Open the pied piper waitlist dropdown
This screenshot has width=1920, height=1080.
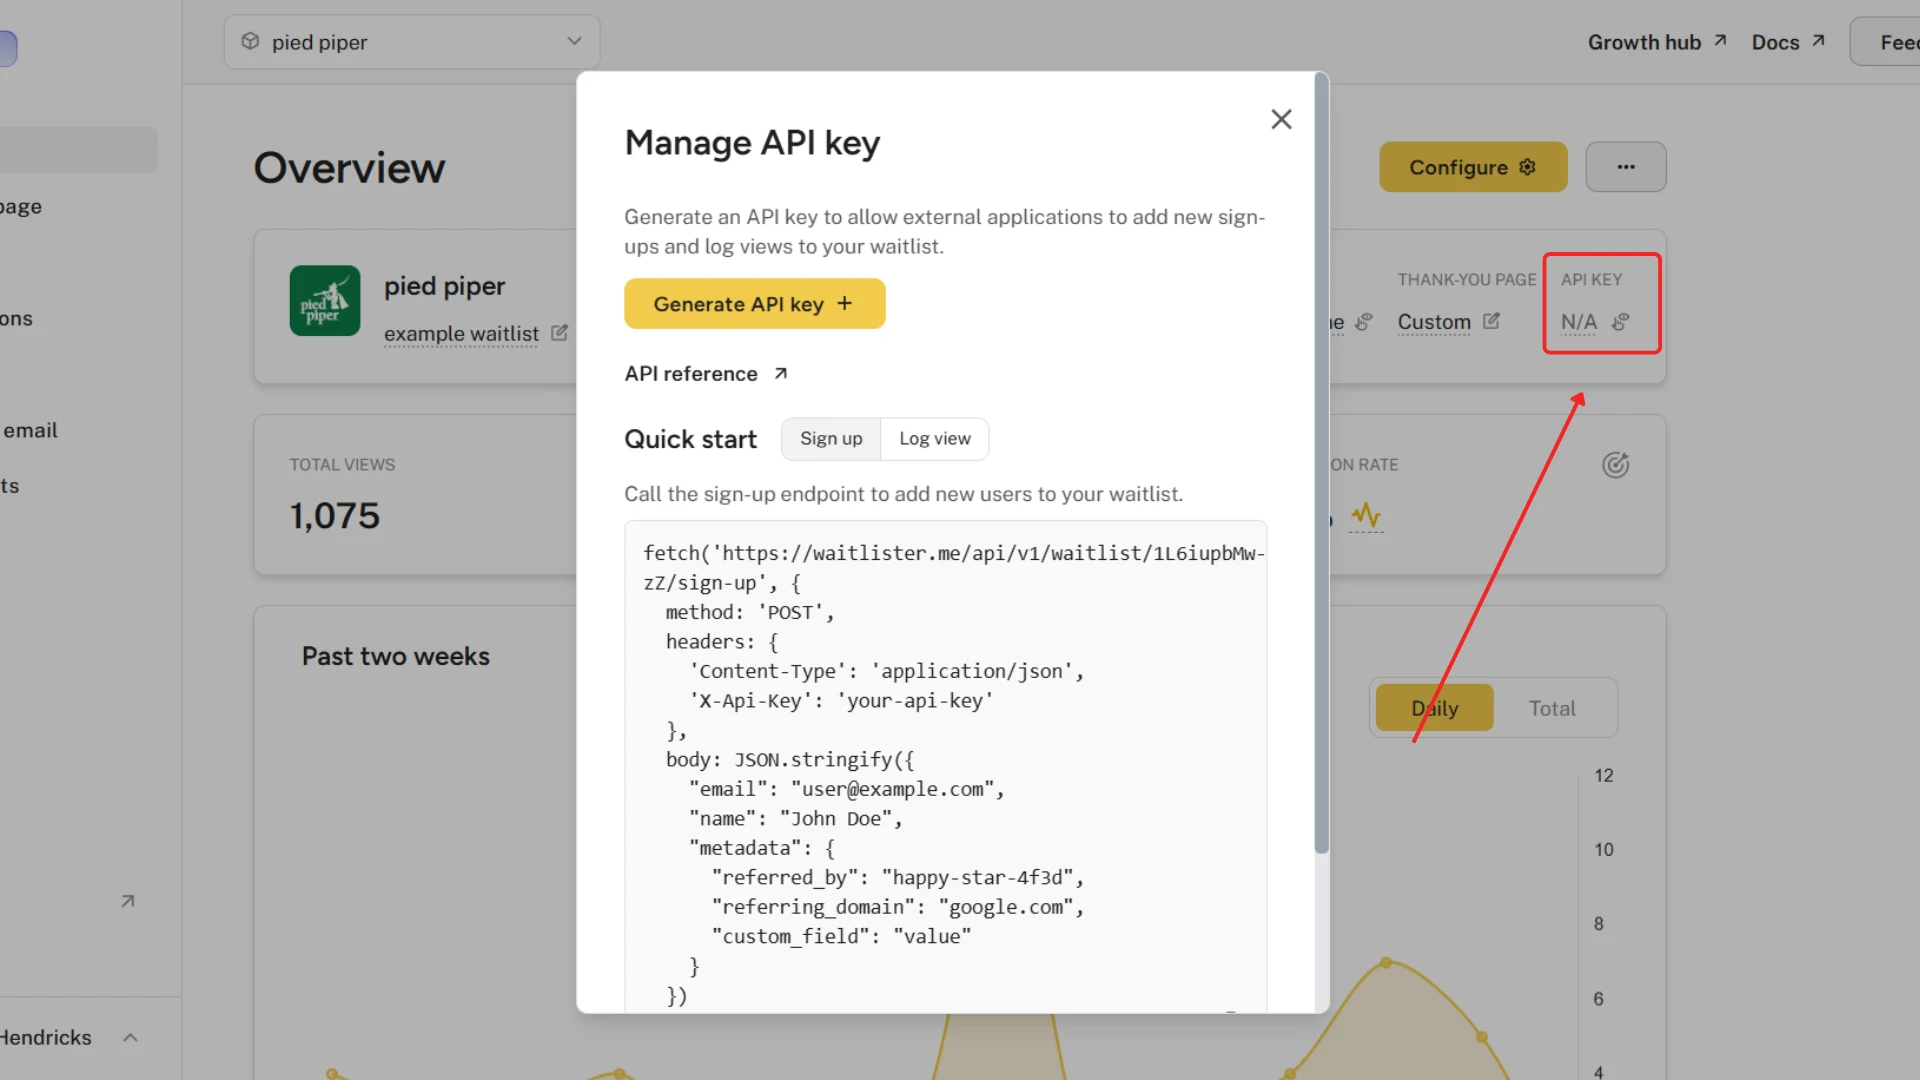(412, 42)
